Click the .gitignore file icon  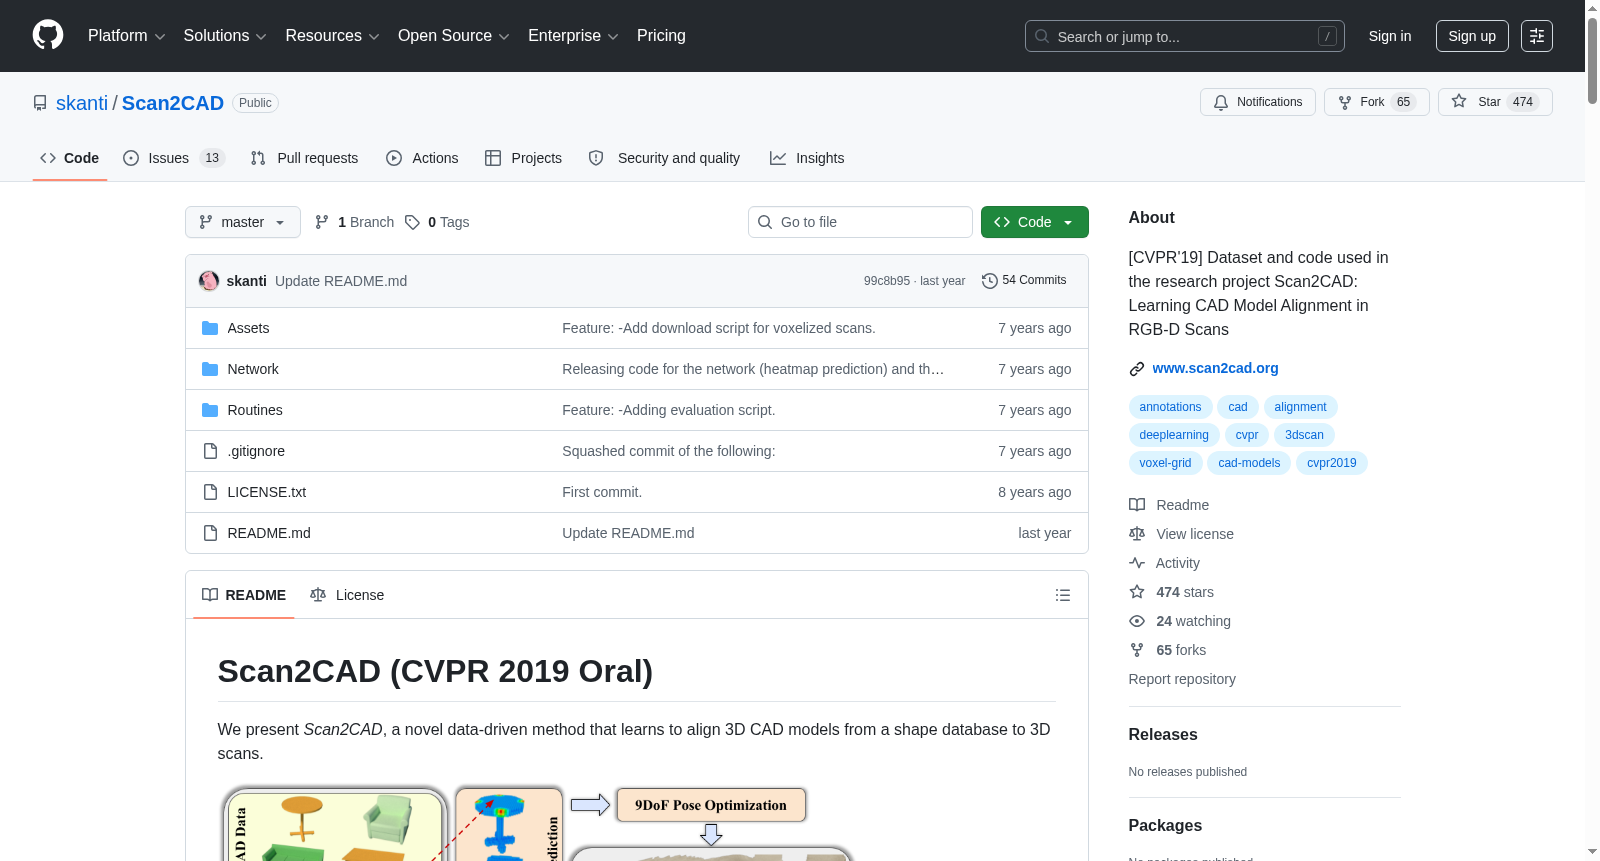pos(210,451)
